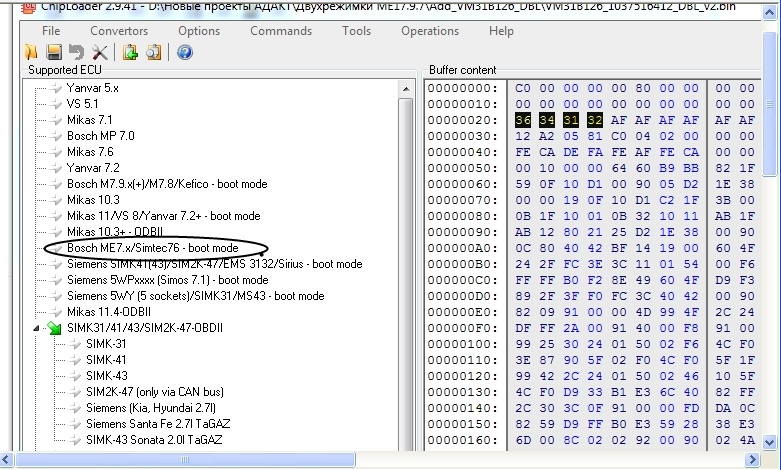Click the outer vertical scrollbar up arrow
The height and width of the screenshot is (470, 781).
pos(769,12)
